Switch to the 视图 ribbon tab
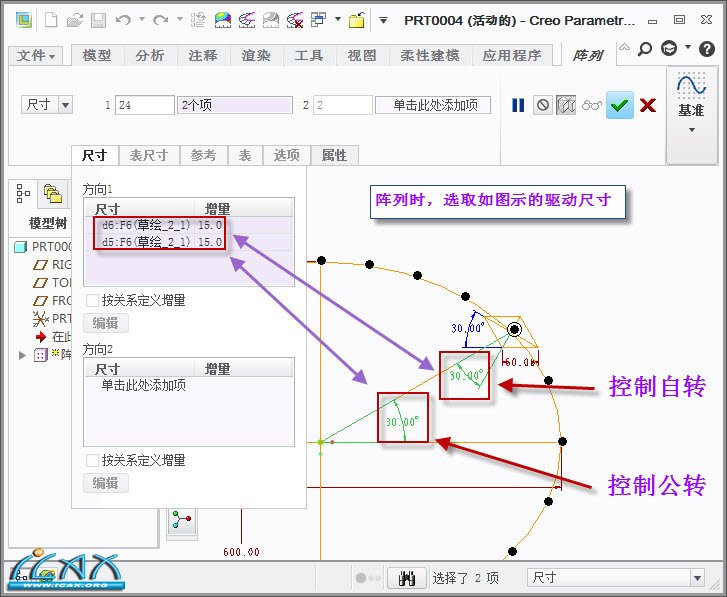Image resolution: width=727 pixels, height=597 pixels. (362, 55)
